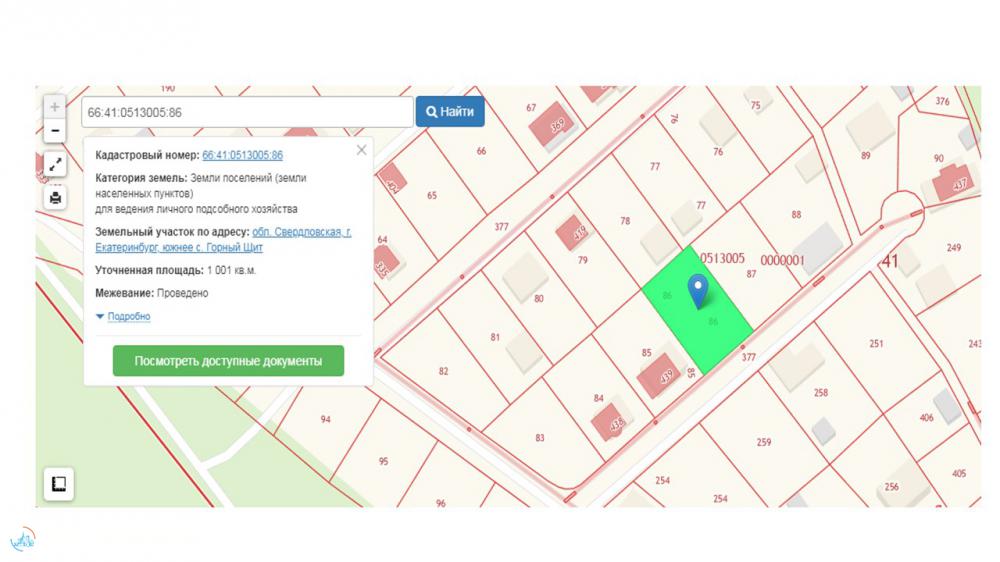The width and height of the screenshot is (1000, 562).
Task: Close the parcel info popup
Action: tap(361, 150)
